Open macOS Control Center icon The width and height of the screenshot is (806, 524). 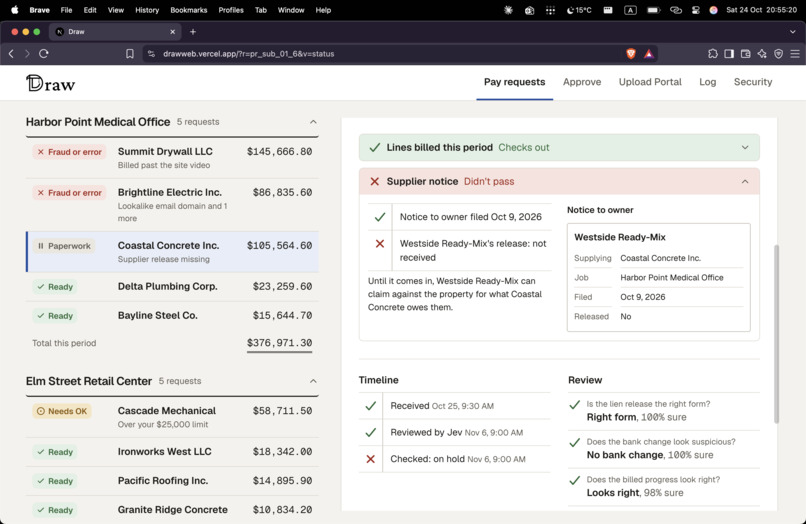tap(695, 10)
